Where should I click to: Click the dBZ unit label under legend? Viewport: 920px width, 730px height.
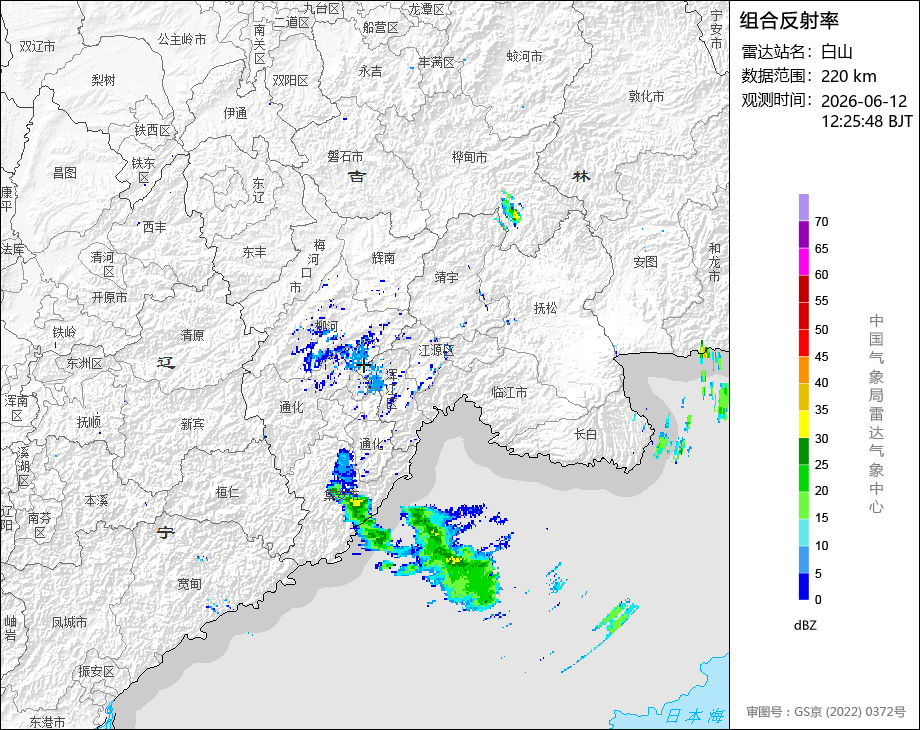tap(805, 625)
